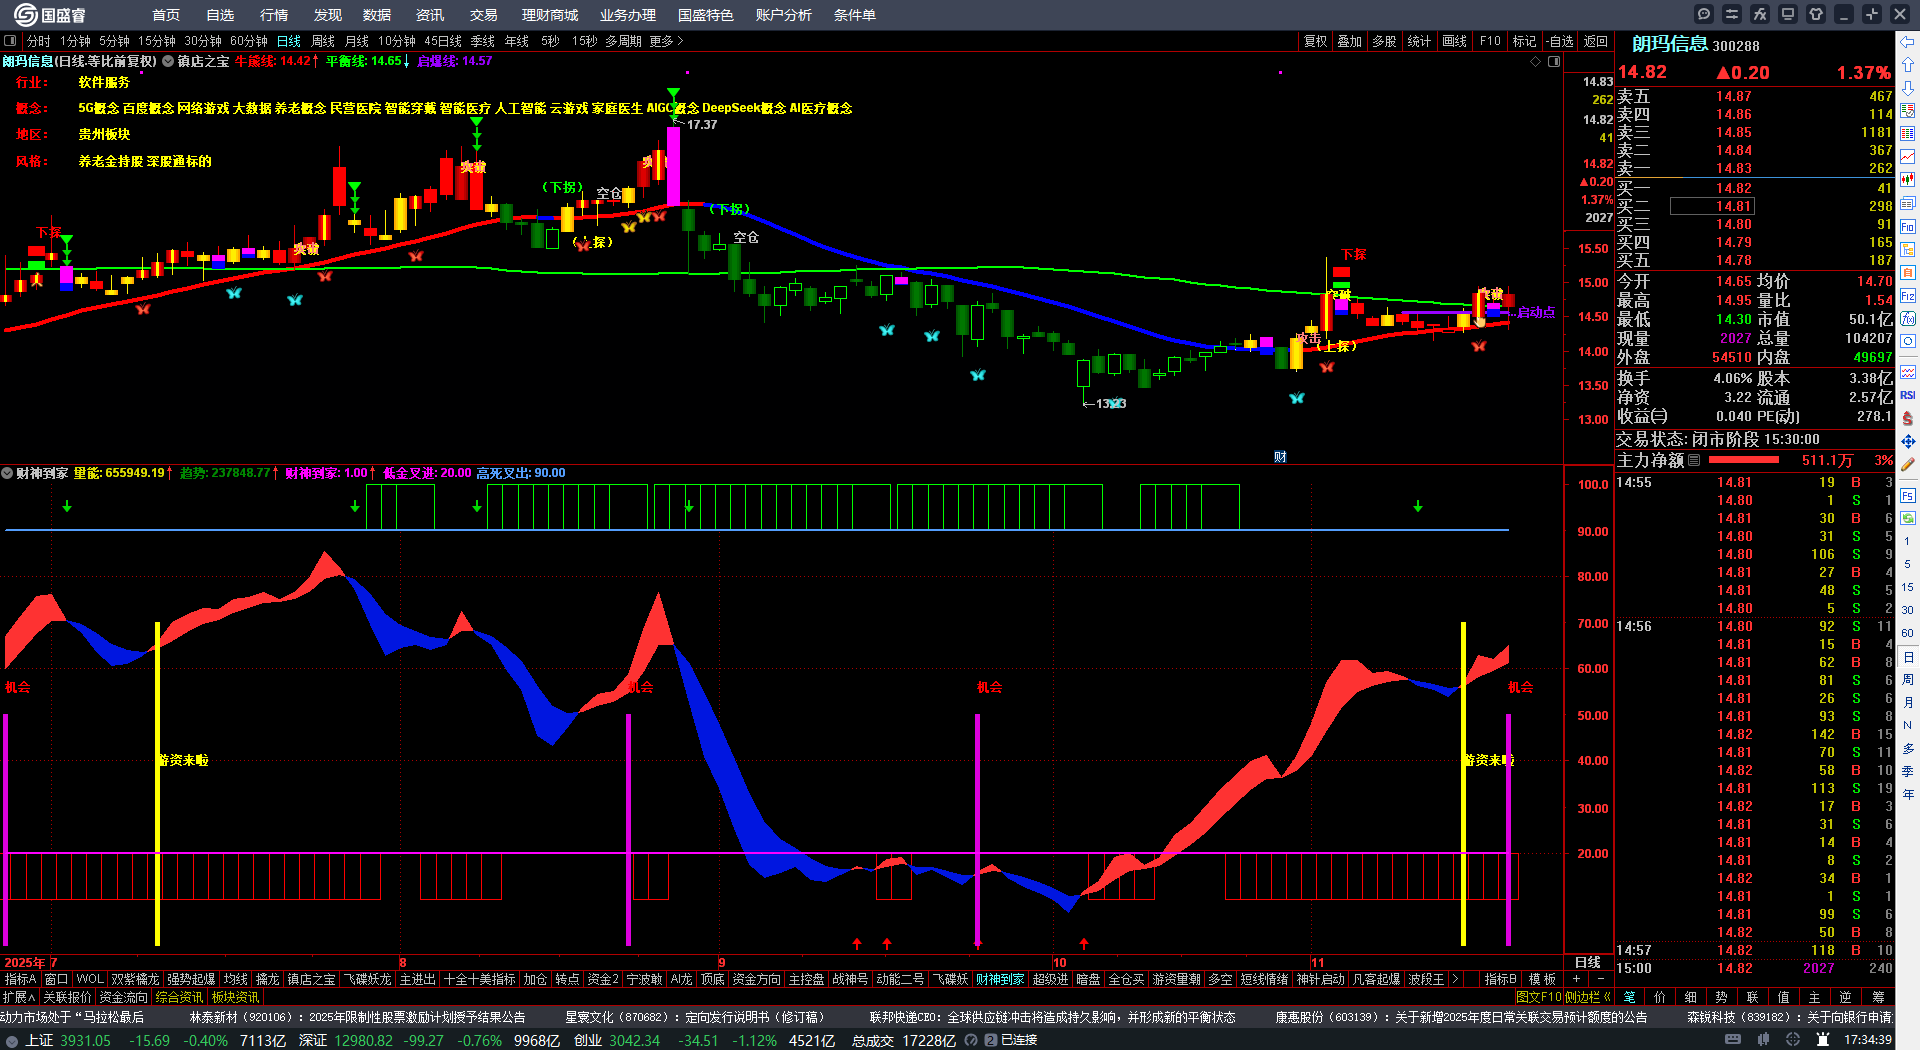1920x1050 pixels.
Task: Show more indicator tabs with the > arrow
Action: point(1455,979)
